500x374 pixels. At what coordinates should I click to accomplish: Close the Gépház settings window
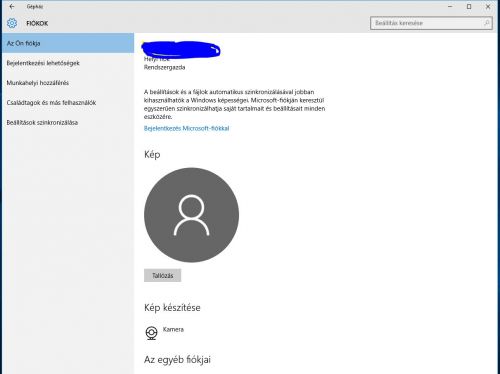point(488,6)
